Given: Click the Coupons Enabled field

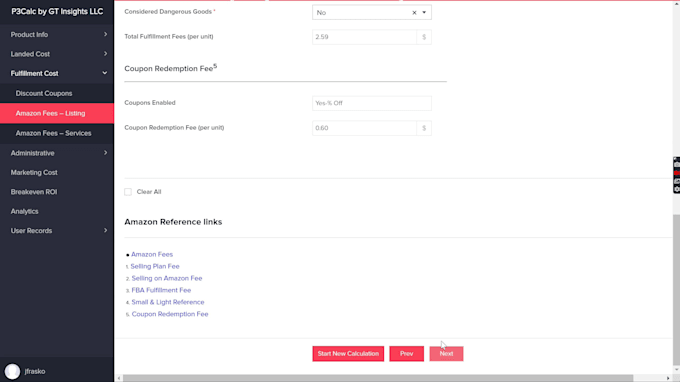Looking at the screenshot, I should click(372, 103).
